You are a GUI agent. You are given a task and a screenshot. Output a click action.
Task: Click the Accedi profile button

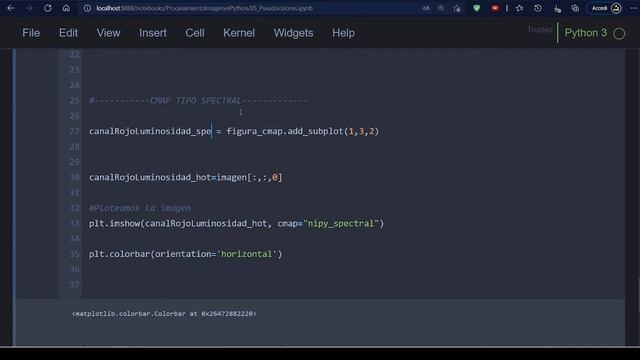[x=606, y=8]
